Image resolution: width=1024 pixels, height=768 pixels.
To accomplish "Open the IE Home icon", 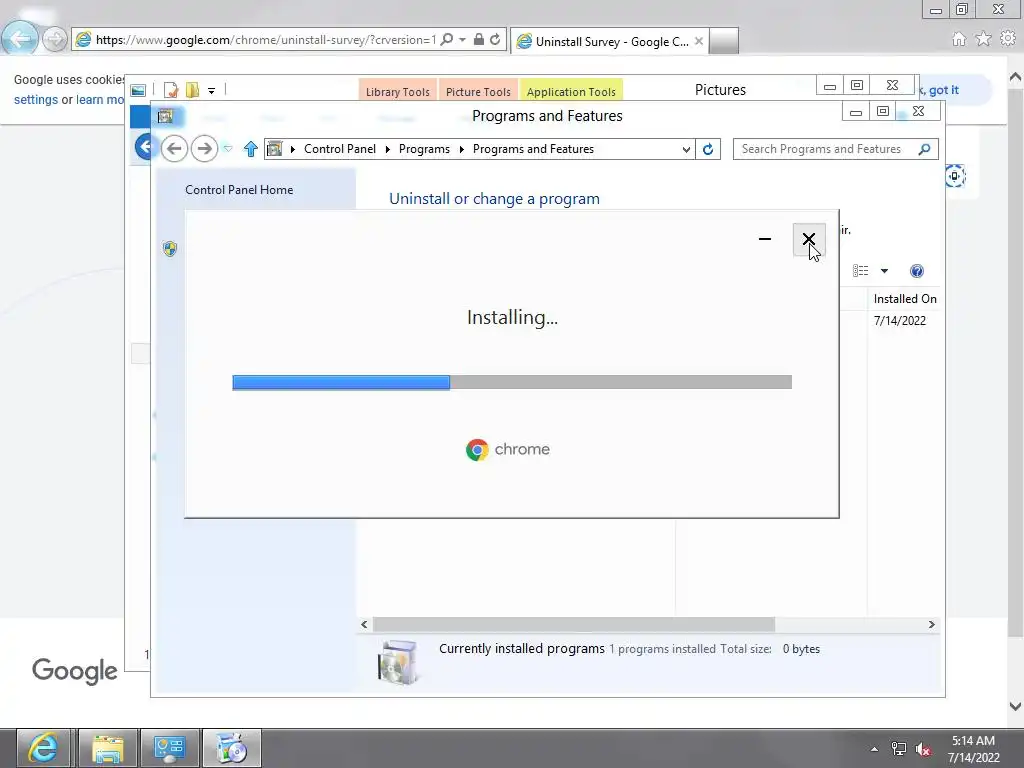I will pyautogui.click(x=959, y=39).
